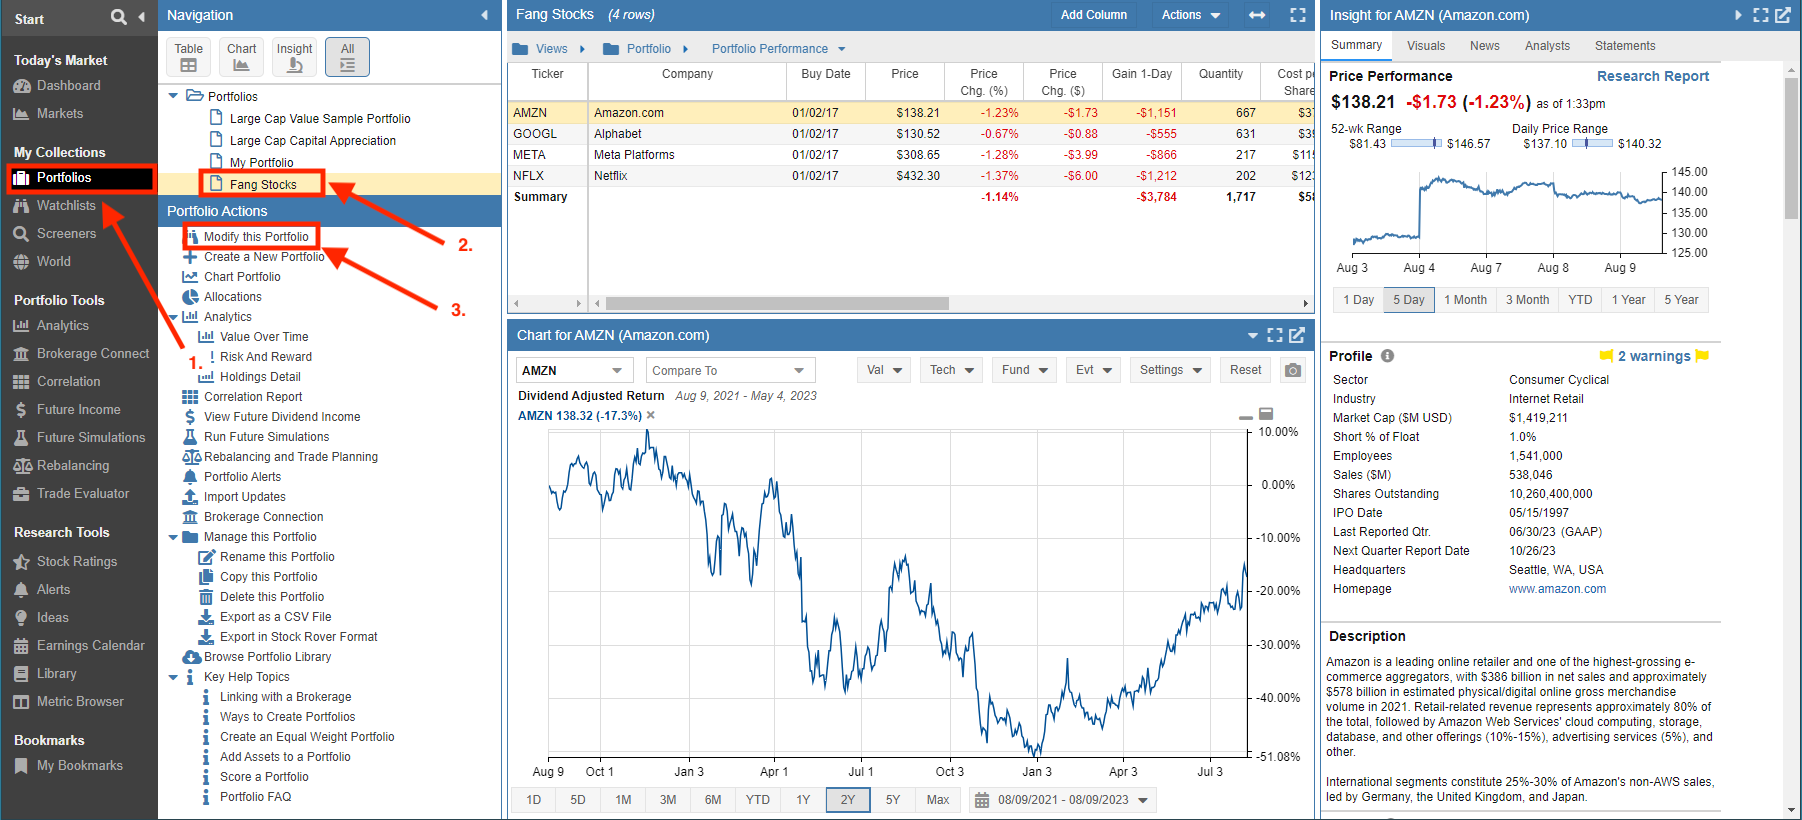This screenshot has height=820, width=1802.
Task: Select Watchlists in My Collections
Action: 66,206
